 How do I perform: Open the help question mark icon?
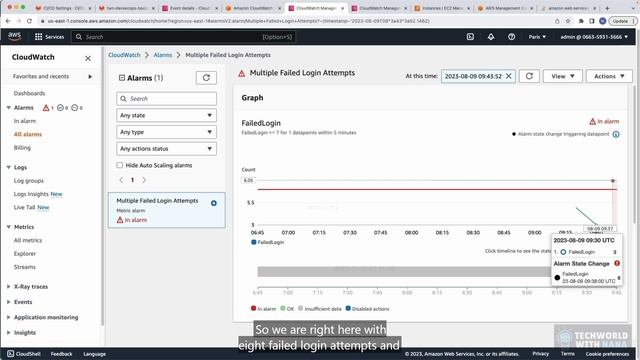click(x=511, y=37)
